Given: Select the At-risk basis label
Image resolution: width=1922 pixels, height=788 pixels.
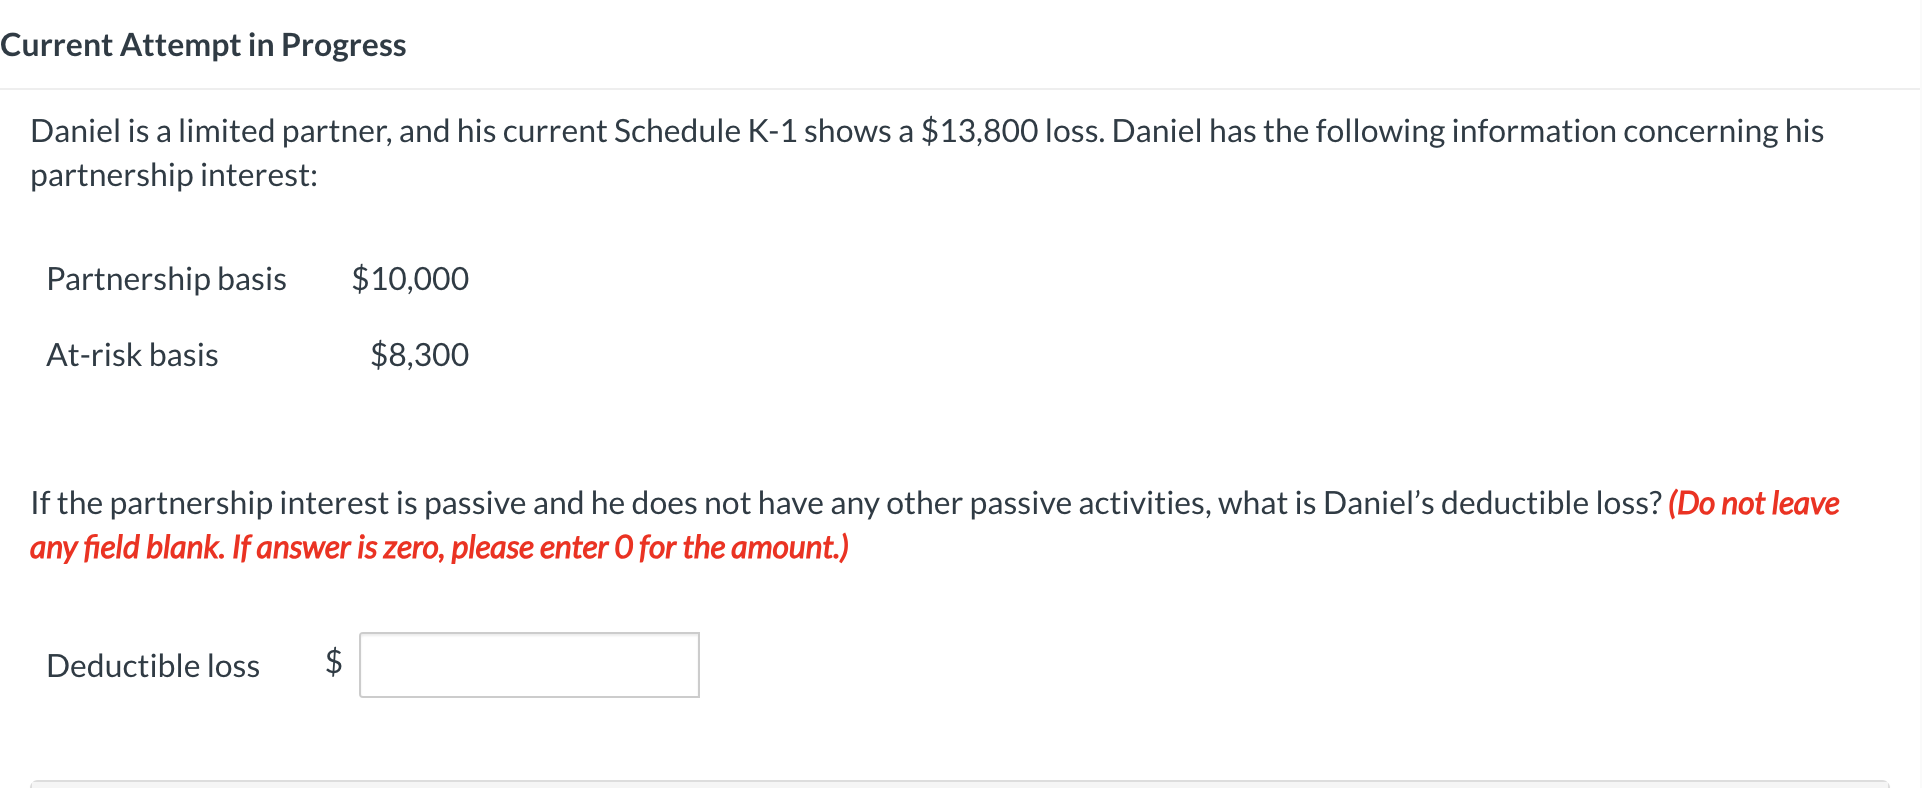Looking at the screenshot, I should pos(132,354).
